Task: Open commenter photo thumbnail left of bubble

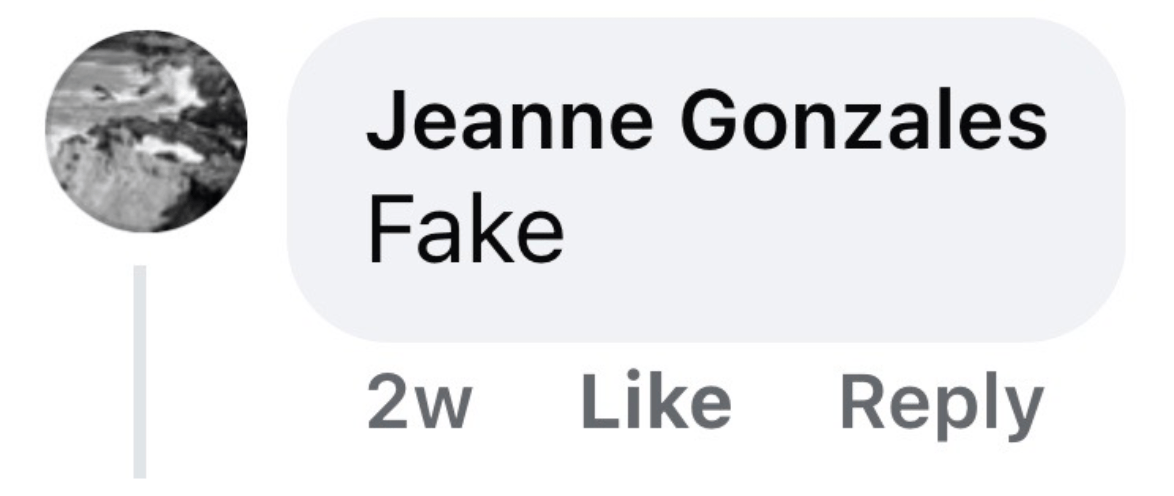Action: [x=146, y=130]
